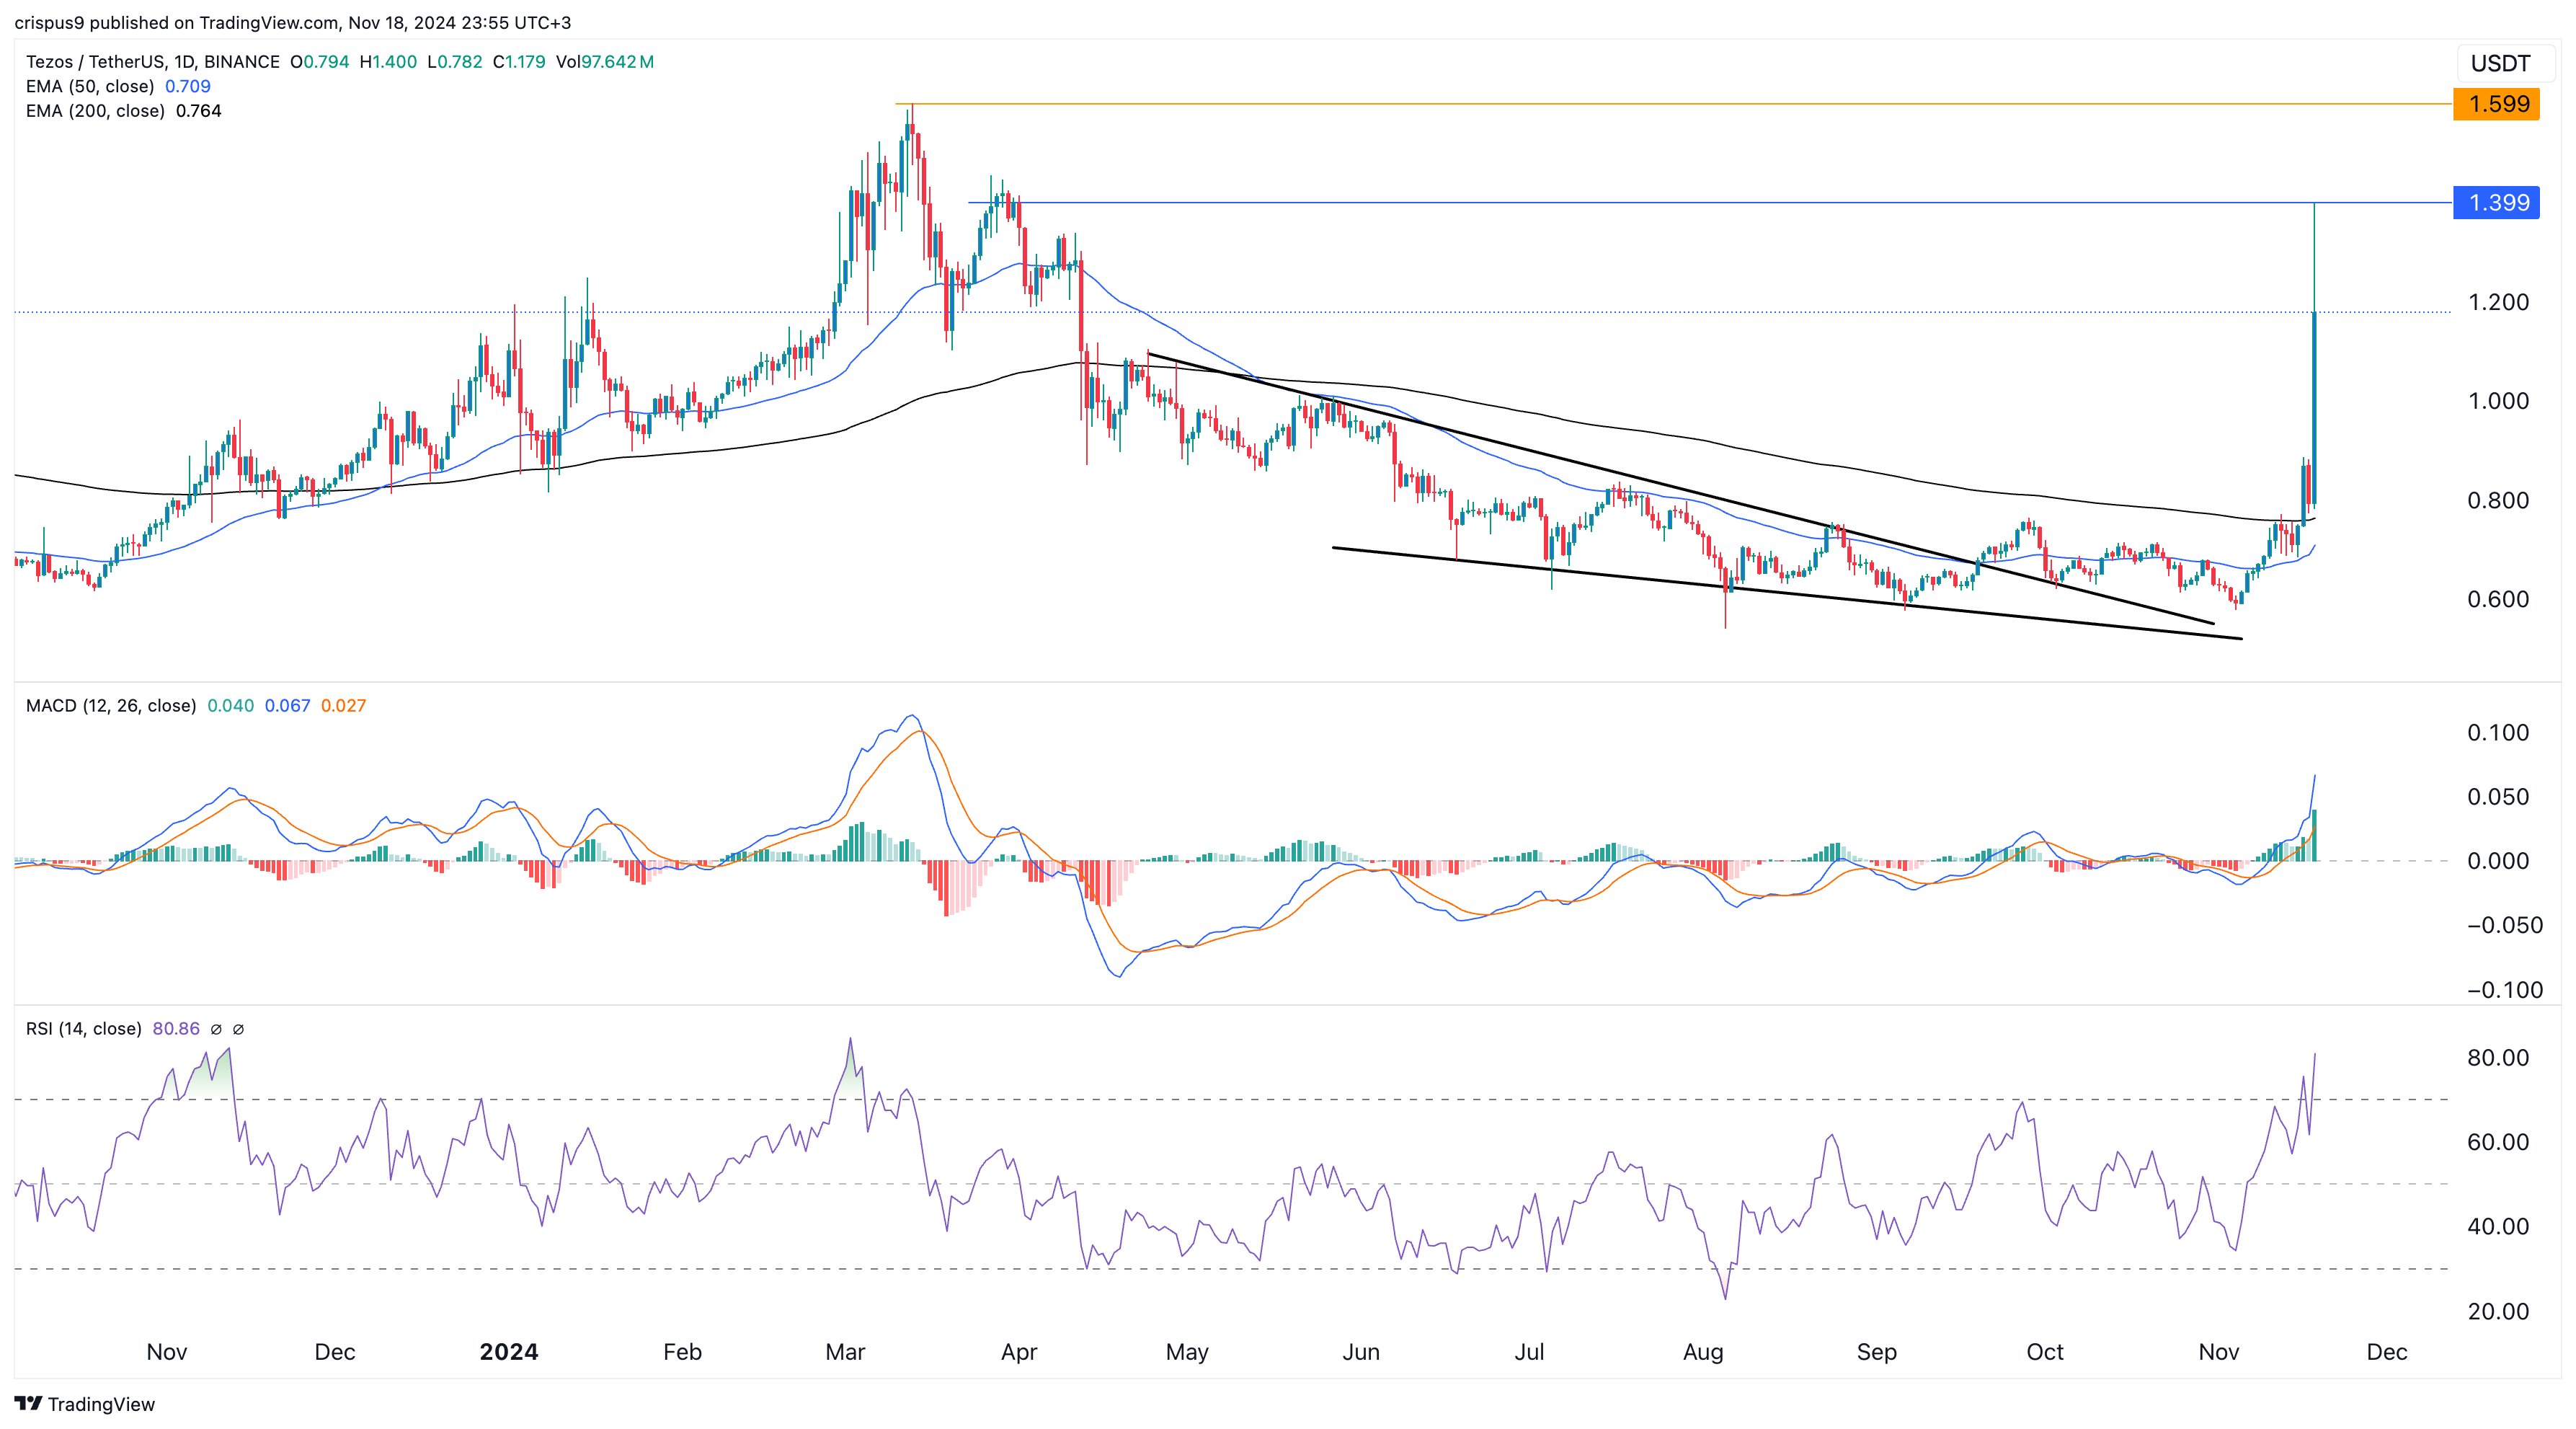Click the 1.000 price axis label
The image size is (2576, 1429).
click(x=2498, y=401)
